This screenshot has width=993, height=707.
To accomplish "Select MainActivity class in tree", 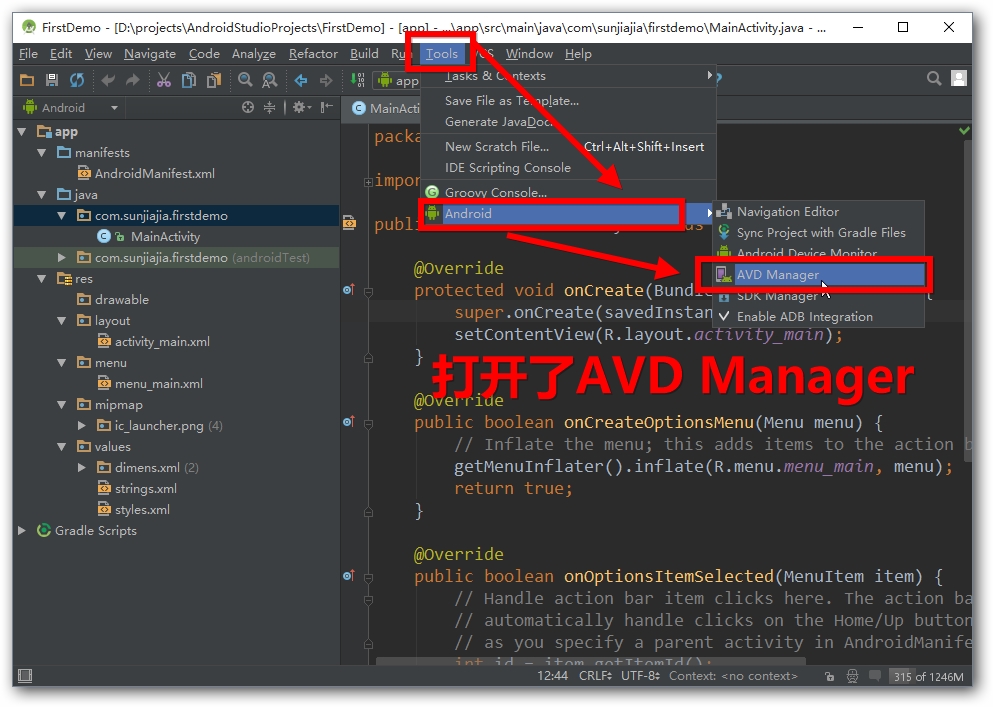I will point(165,236).
